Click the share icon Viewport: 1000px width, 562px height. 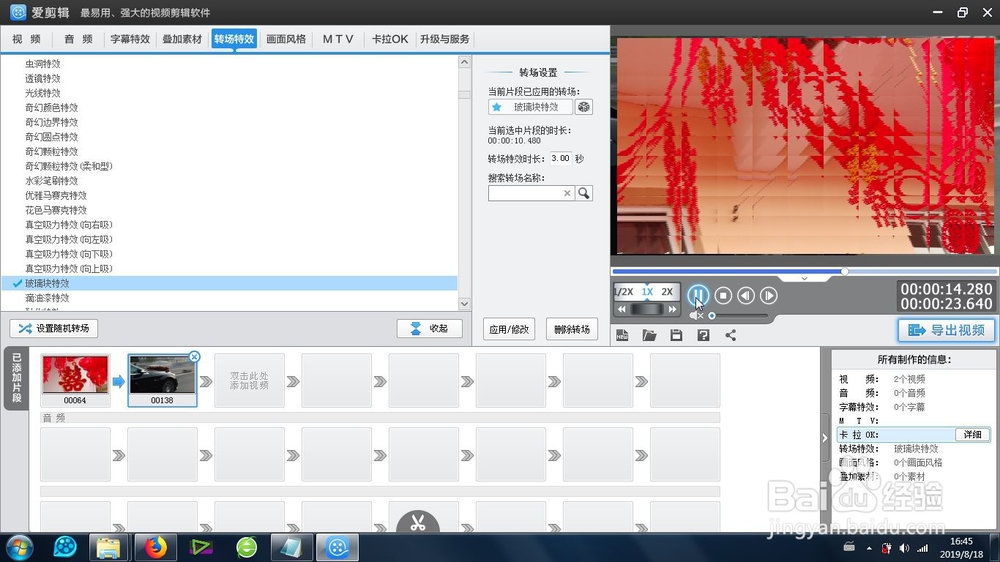[x=731, y=335]
